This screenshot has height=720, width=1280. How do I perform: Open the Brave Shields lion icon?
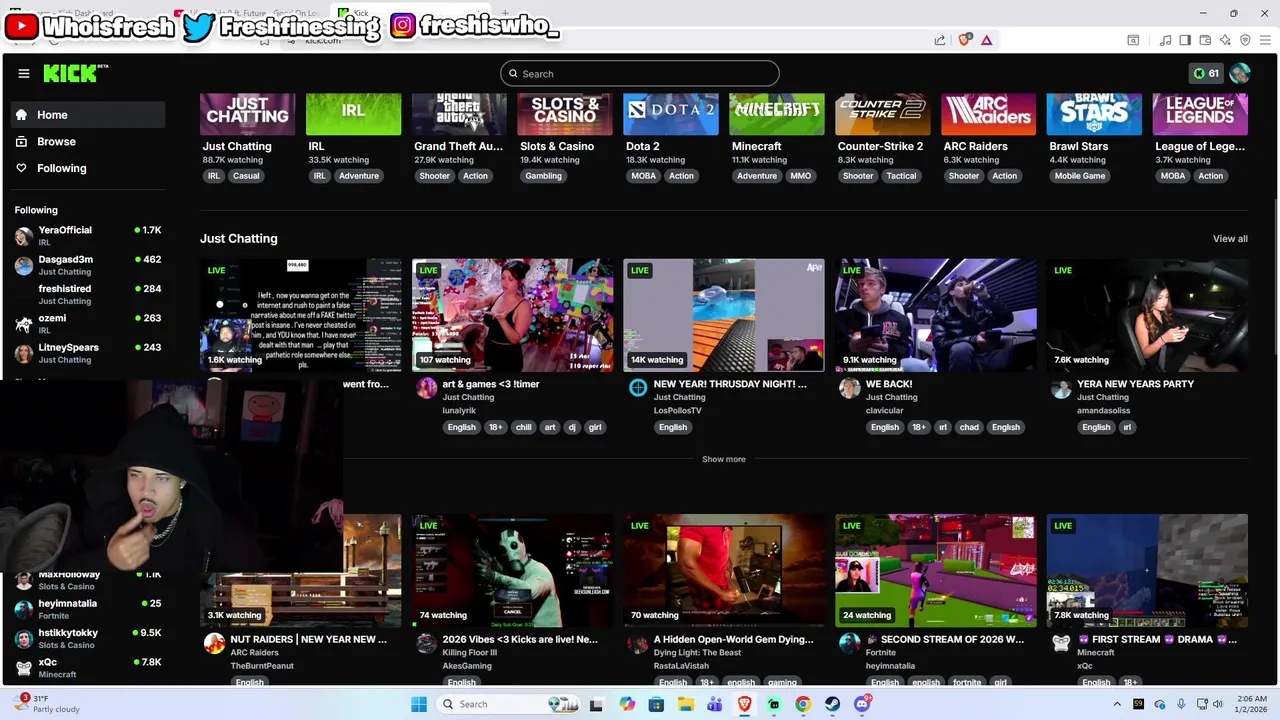[964, 40]
